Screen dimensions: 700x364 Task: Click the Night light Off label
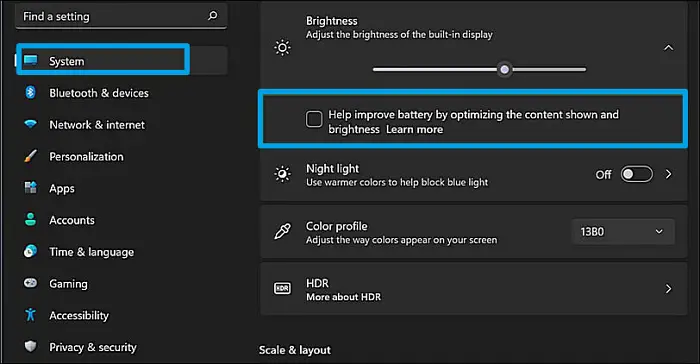603,175
